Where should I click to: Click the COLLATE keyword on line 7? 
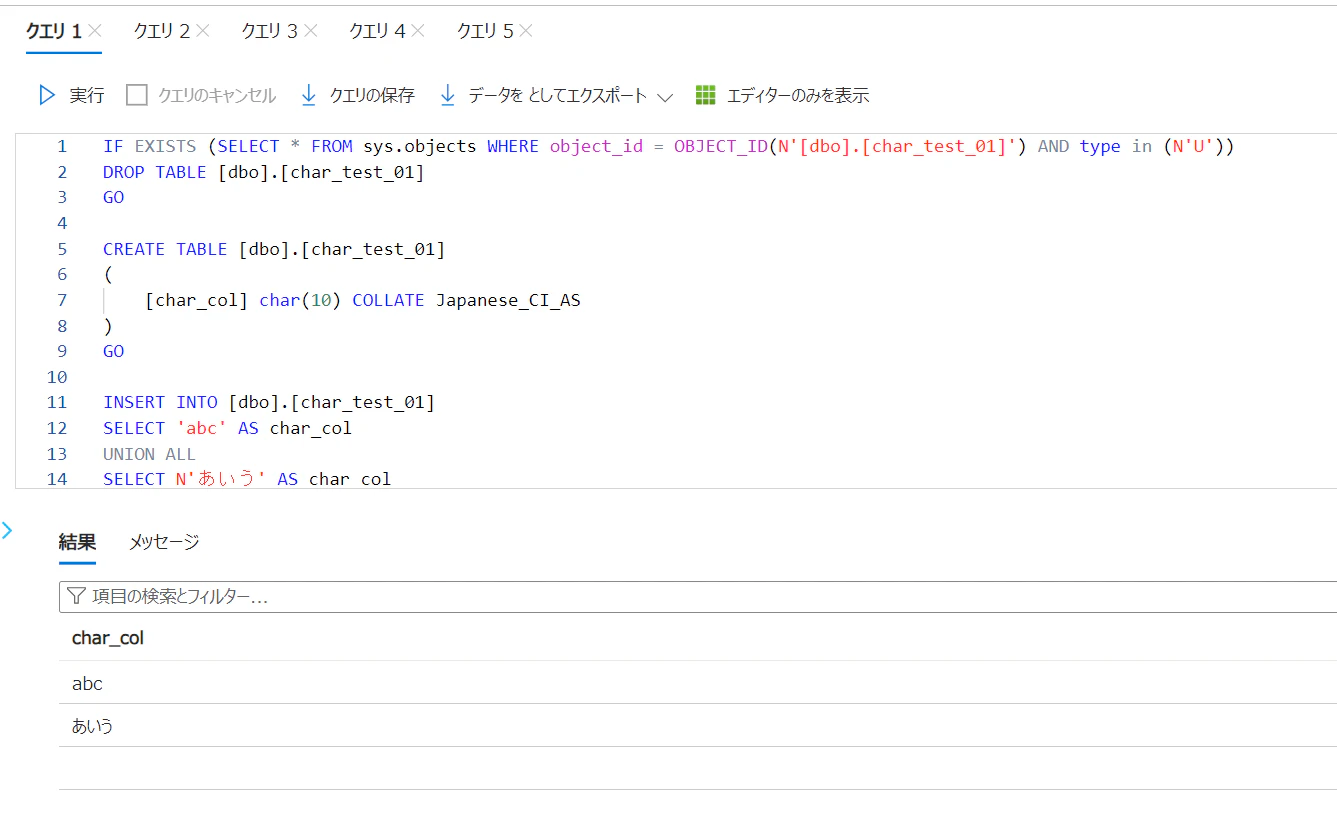(389, 300)
